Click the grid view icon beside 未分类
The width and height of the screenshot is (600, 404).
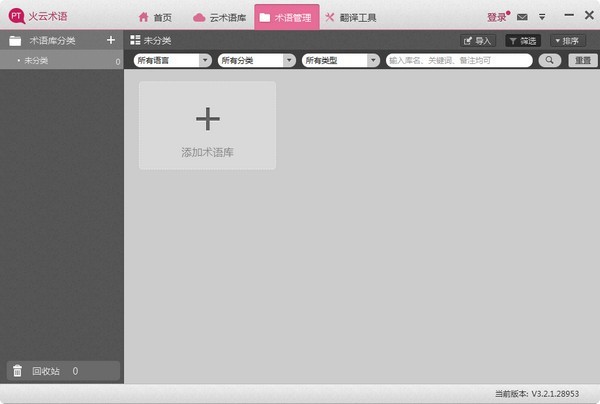[135, 40]
